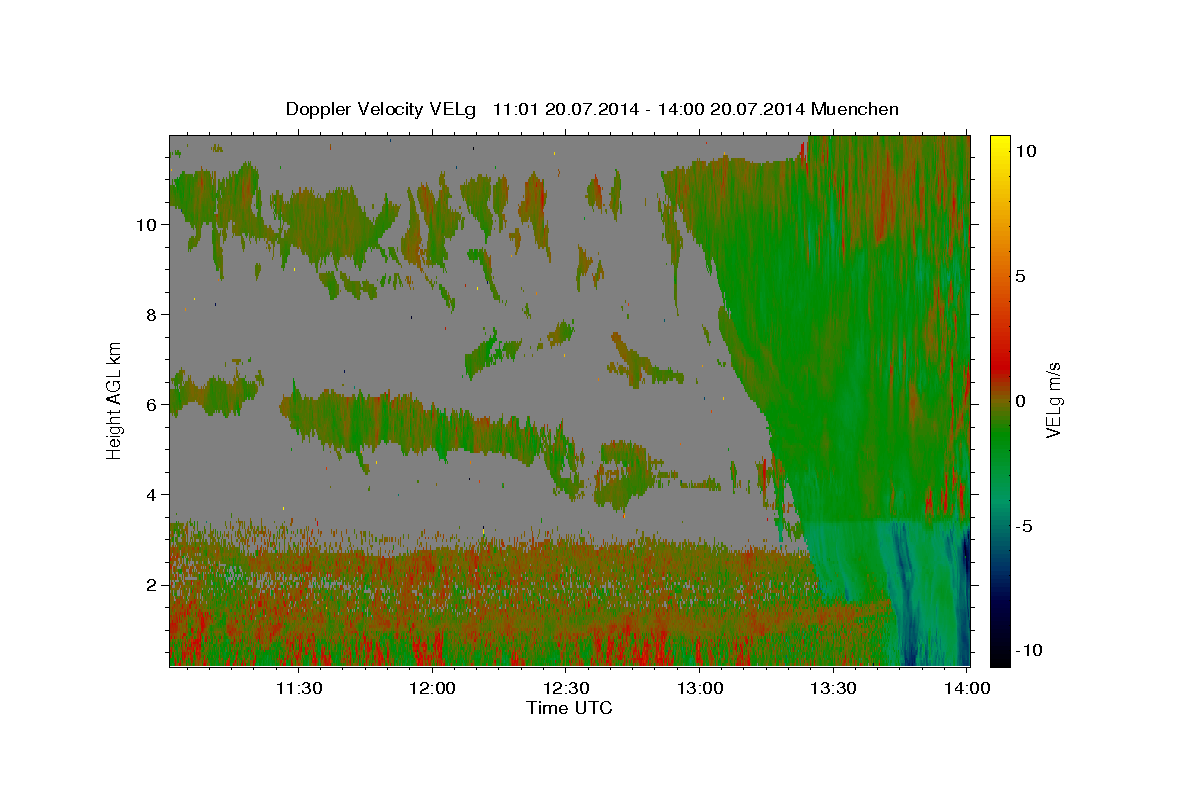This screenshot has height=800, width=1200.
Task: Click the 13:30 time tick label
Action: [x=832, y=688]
